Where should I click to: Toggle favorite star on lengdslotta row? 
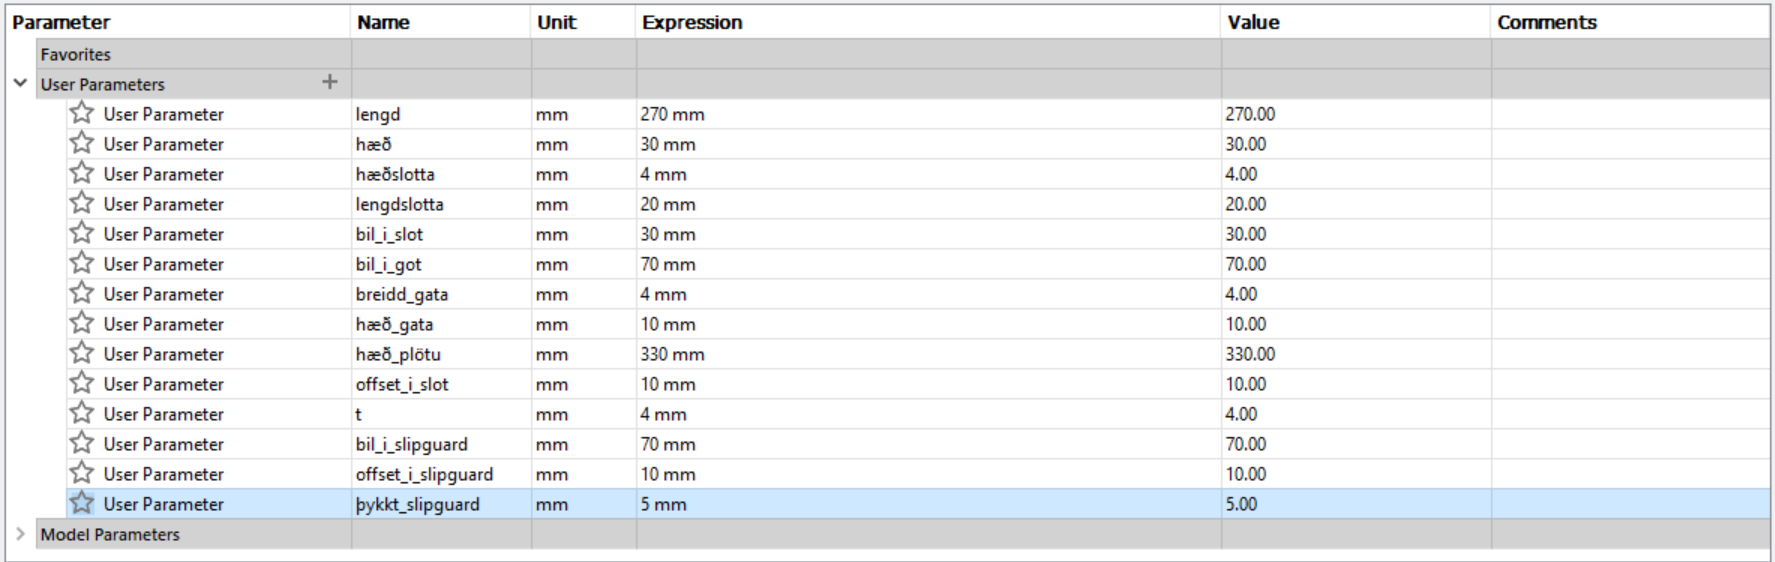coord(82,203)
